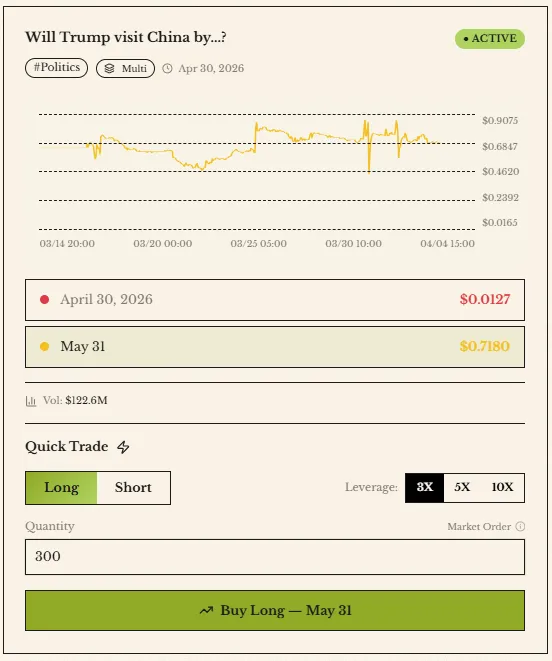
Task: Select the #Politics category tag
Action: click(x=57, y=68)
